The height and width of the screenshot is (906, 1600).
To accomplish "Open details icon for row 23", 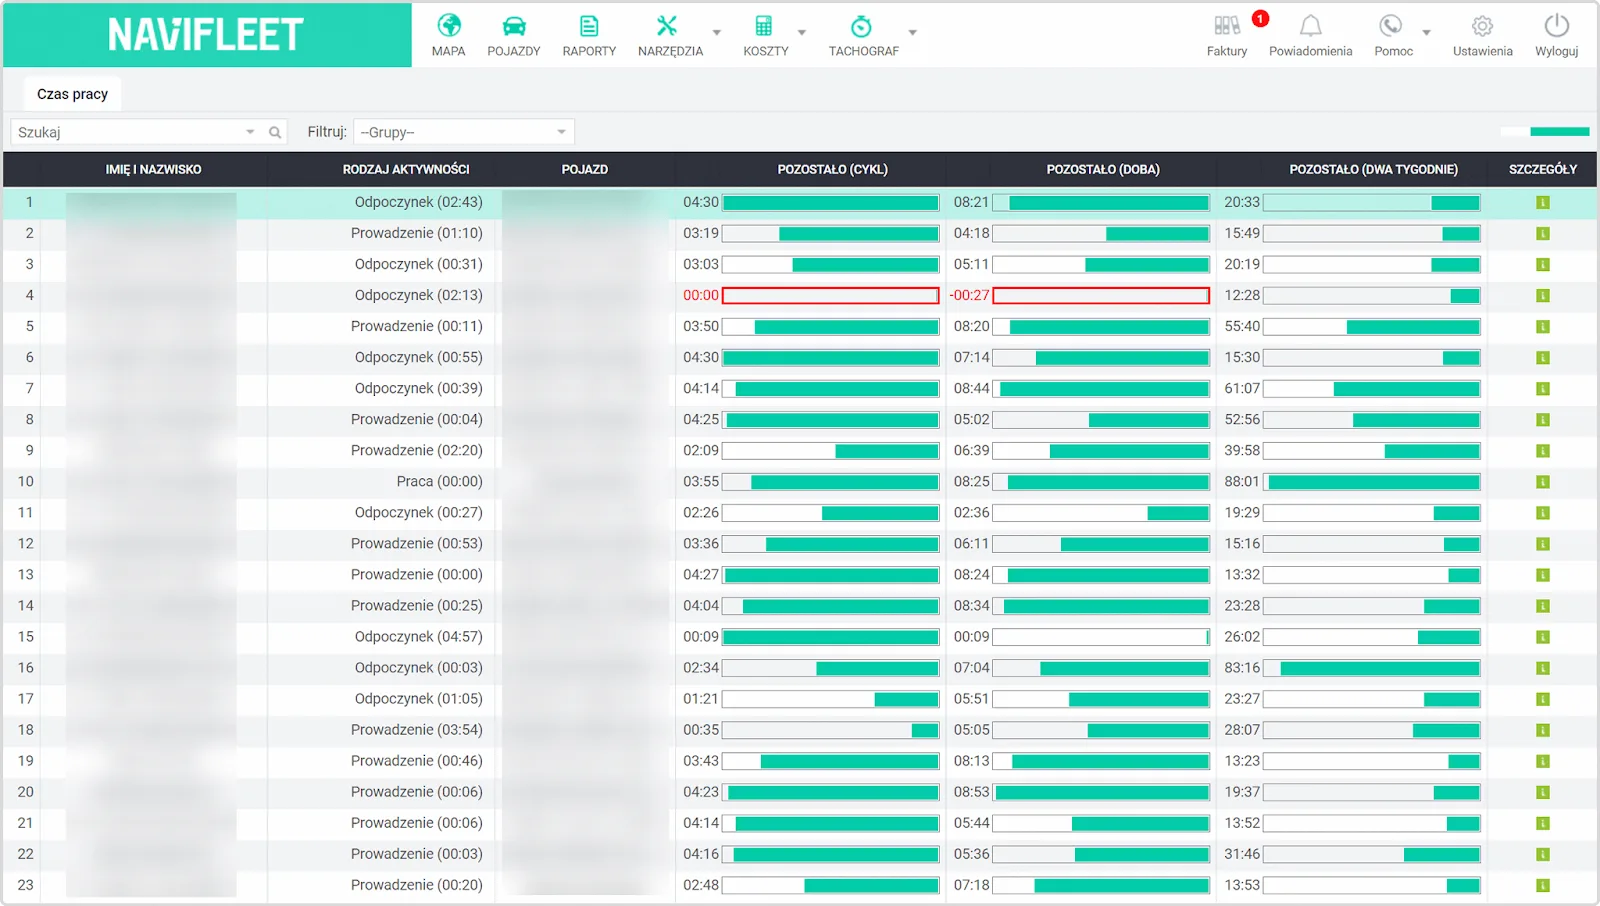I will coord(1543,885).
